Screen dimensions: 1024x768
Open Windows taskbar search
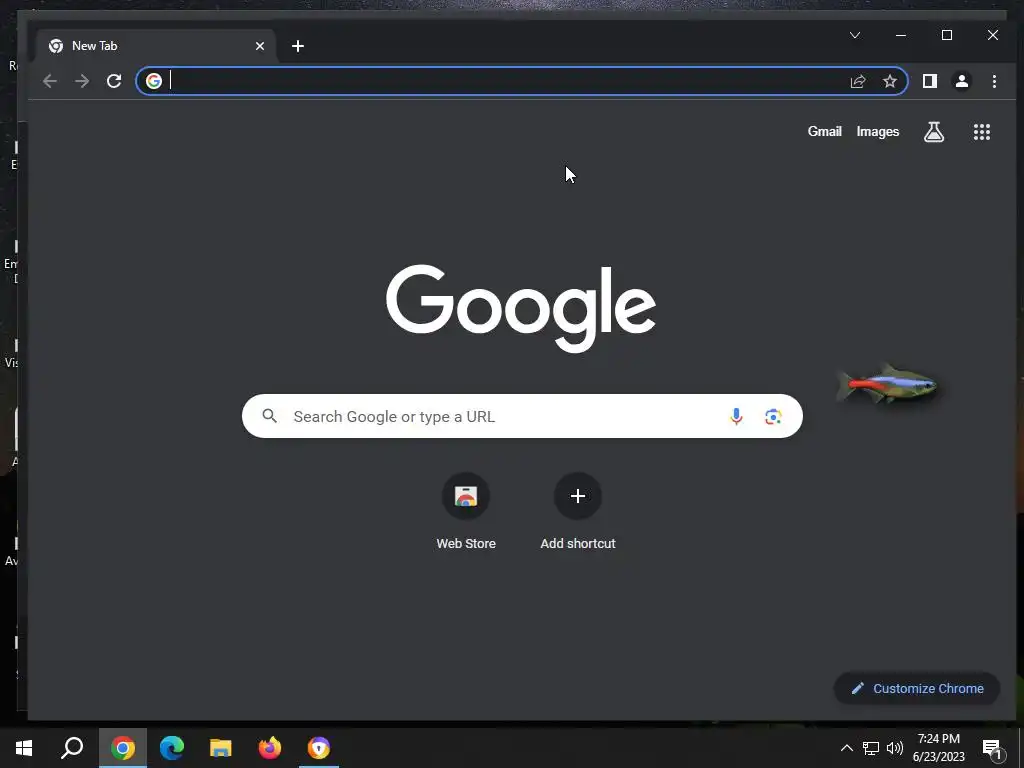pos(72,748)
